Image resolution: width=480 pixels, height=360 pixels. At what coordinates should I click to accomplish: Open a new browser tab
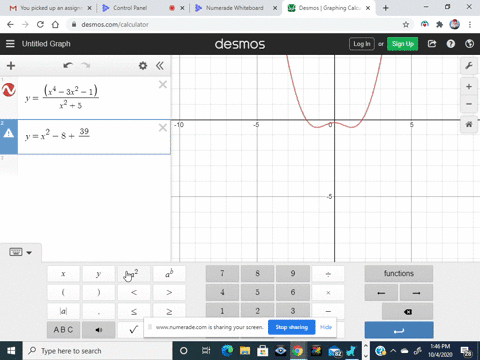[386, 8]
